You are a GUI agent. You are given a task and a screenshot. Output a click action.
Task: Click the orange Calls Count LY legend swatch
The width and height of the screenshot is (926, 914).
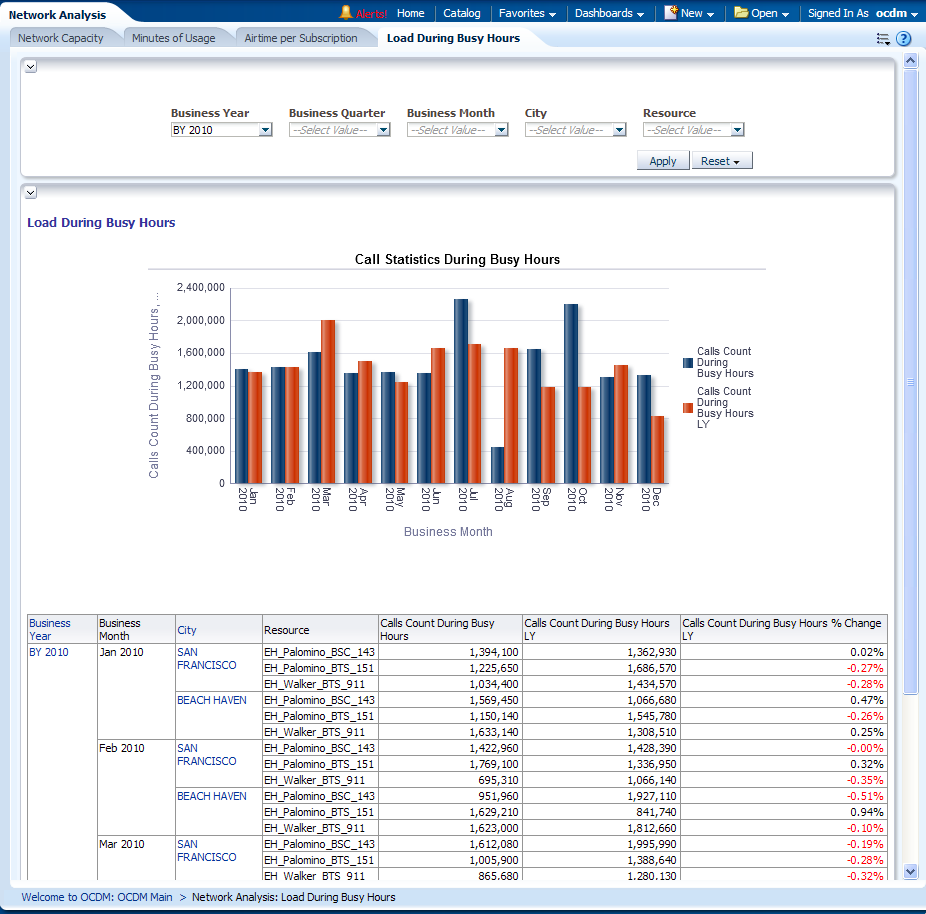[x=688, y=408]
